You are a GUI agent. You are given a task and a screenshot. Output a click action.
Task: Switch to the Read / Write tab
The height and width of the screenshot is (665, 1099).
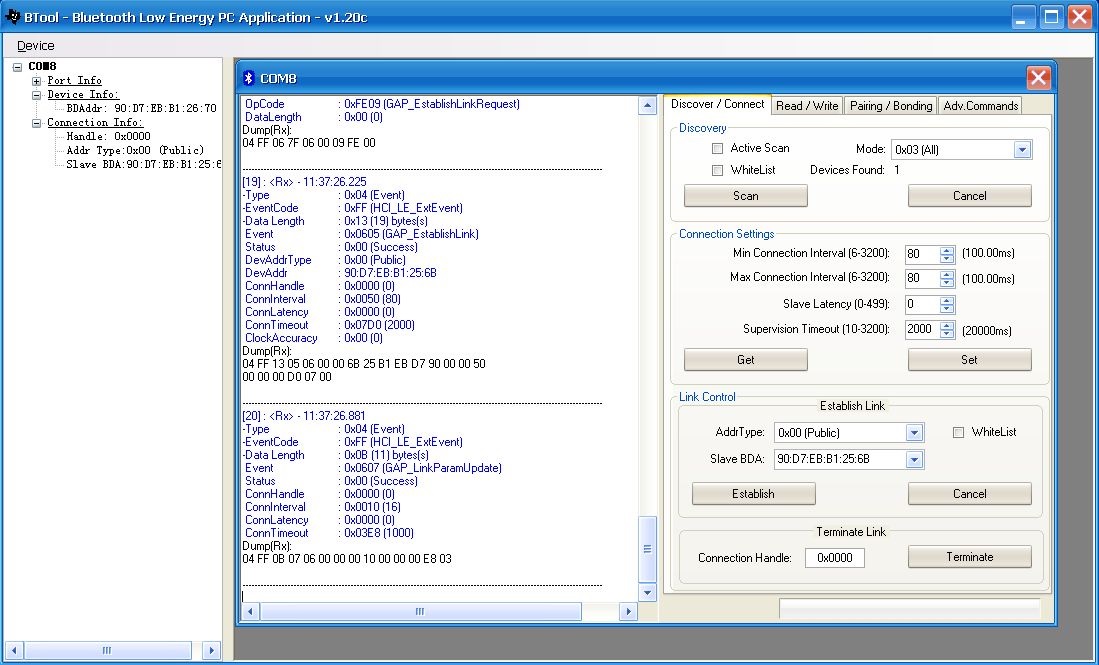tap(807, 106)
